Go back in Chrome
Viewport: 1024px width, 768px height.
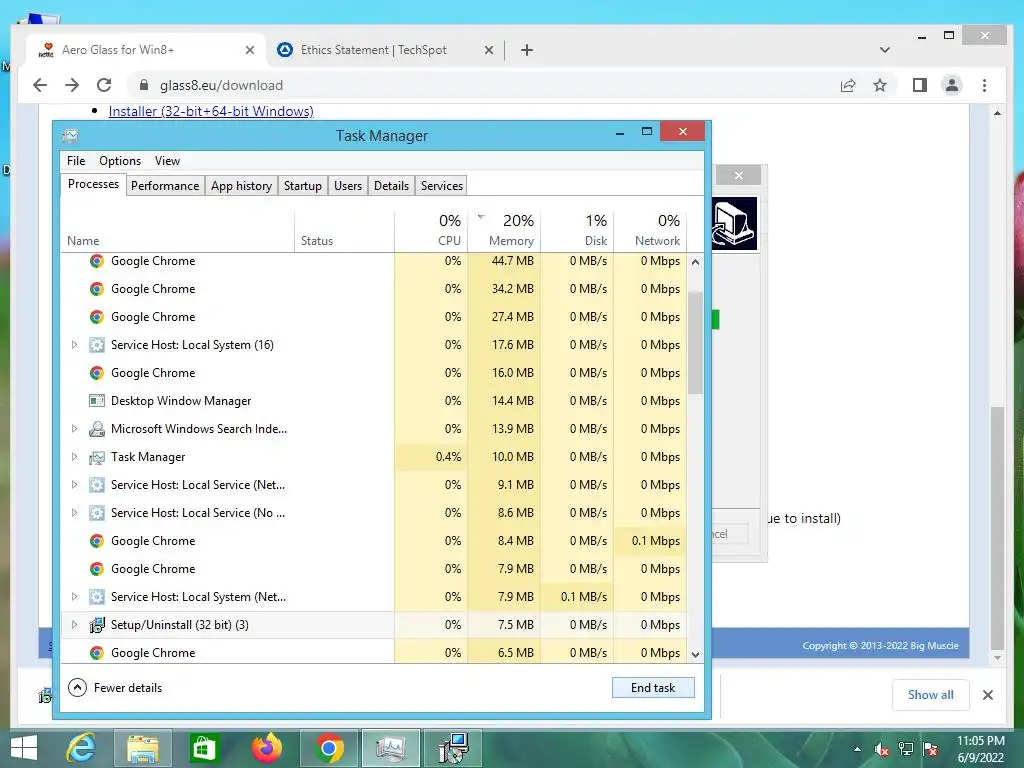[40, 85]
